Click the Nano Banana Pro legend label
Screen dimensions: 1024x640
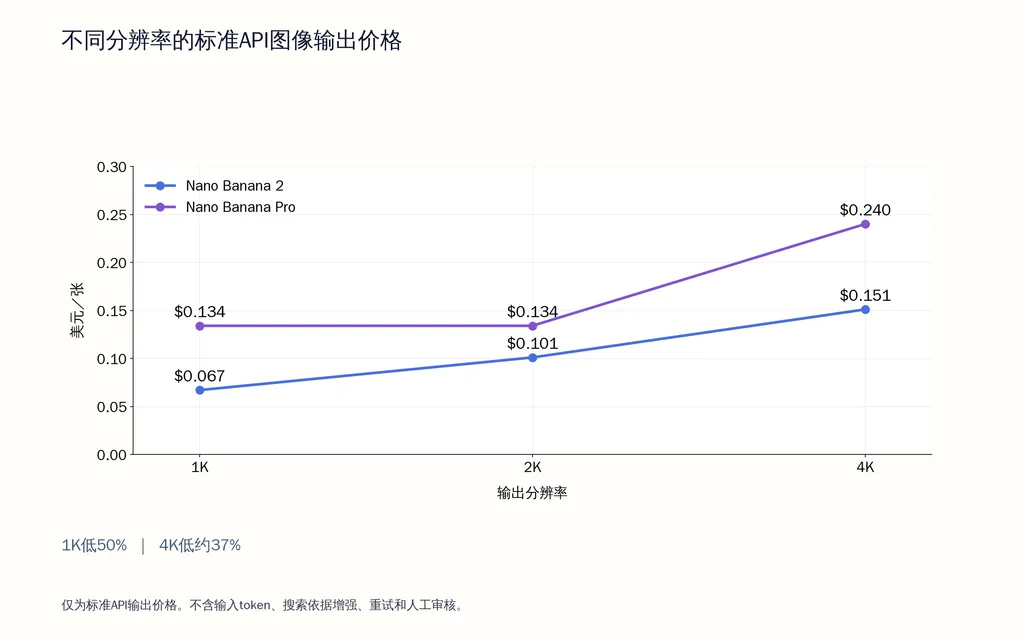click(240, 207)
